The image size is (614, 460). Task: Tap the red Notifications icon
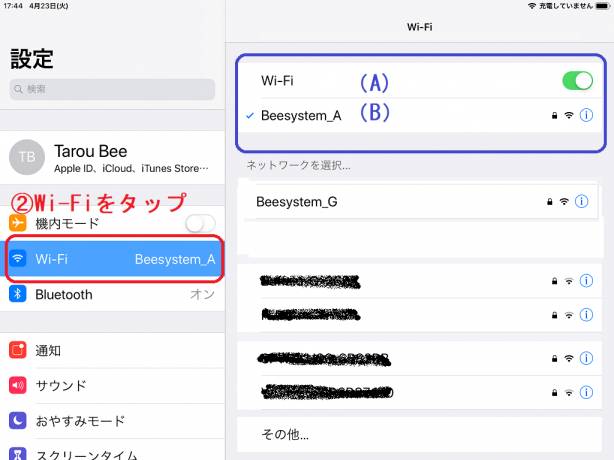point(18,350)
